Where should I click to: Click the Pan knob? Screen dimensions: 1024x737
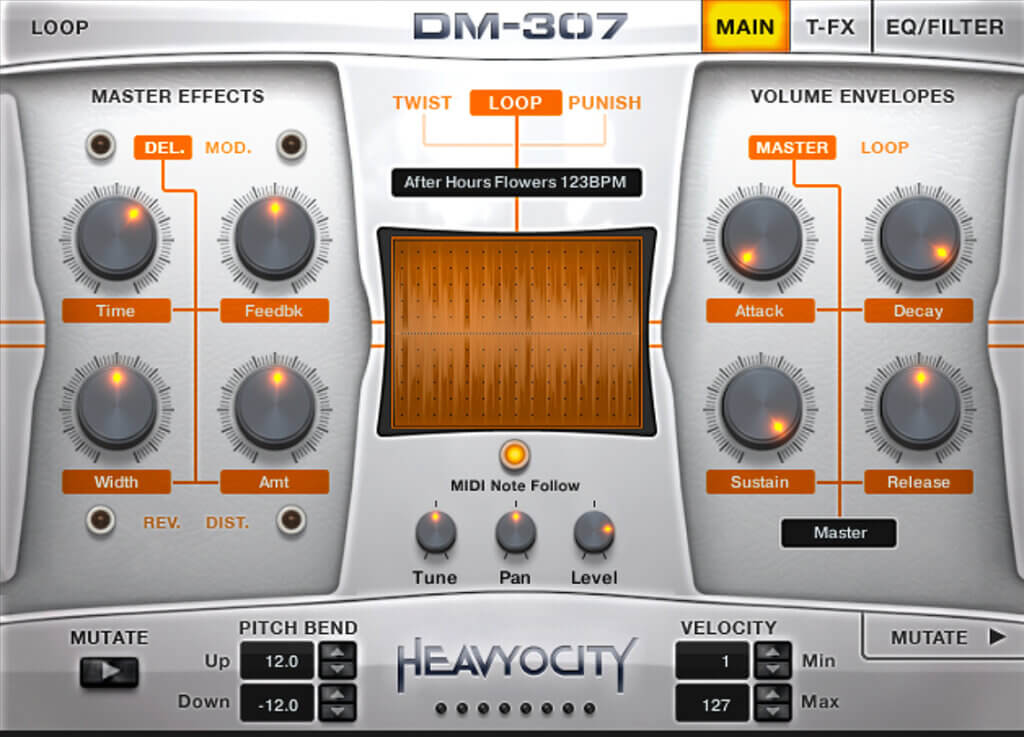pos(514,536)
